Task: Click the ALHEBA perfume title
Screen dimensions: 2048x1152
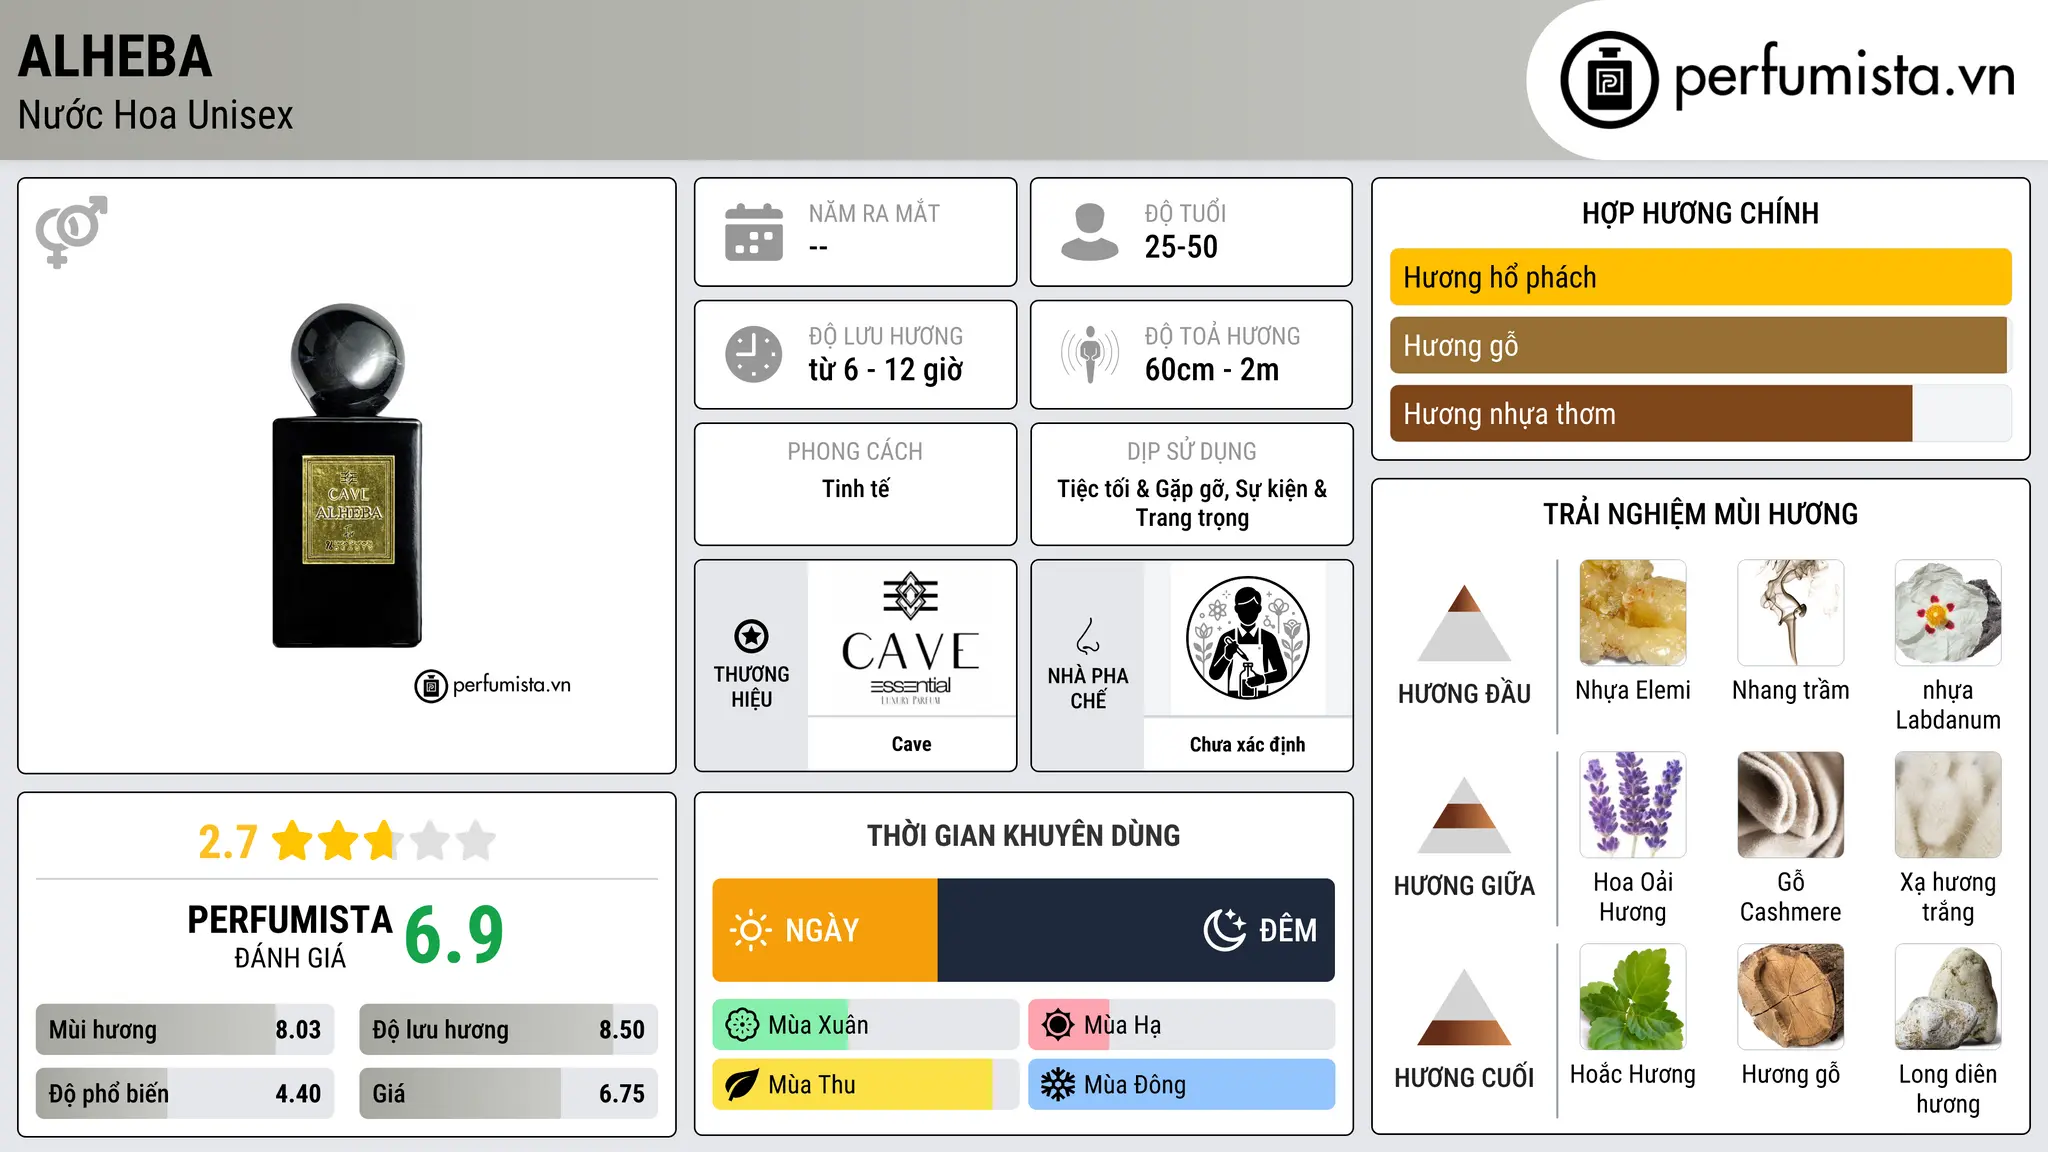Action: click(x=115, y=56)
